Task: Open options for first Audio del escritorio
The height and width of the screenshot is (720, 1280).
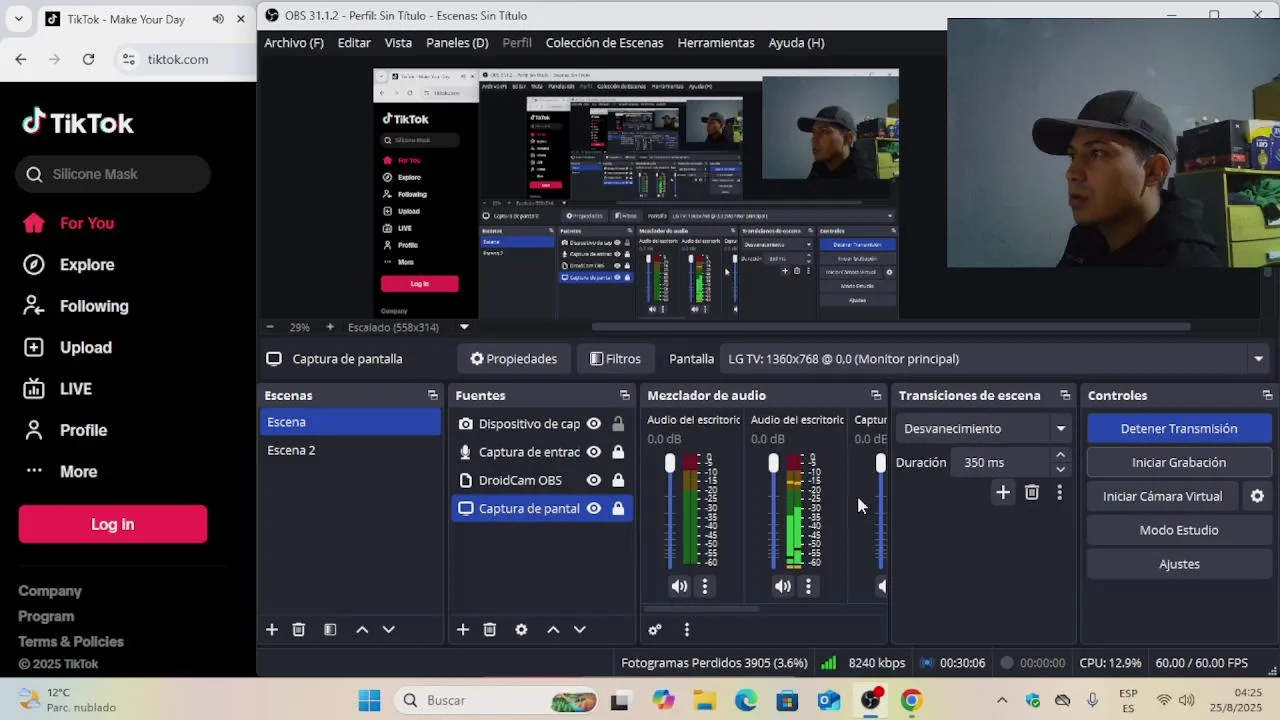Action: [x=705, y=587]
